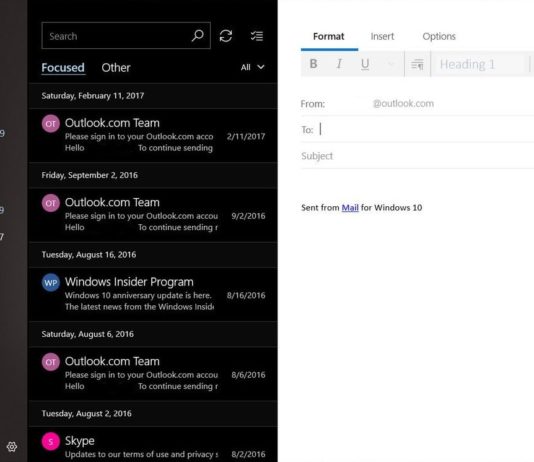This screenshot has height=462, width=534.
Task: Expand the All filter dropdown
Action: coord(252,67)
